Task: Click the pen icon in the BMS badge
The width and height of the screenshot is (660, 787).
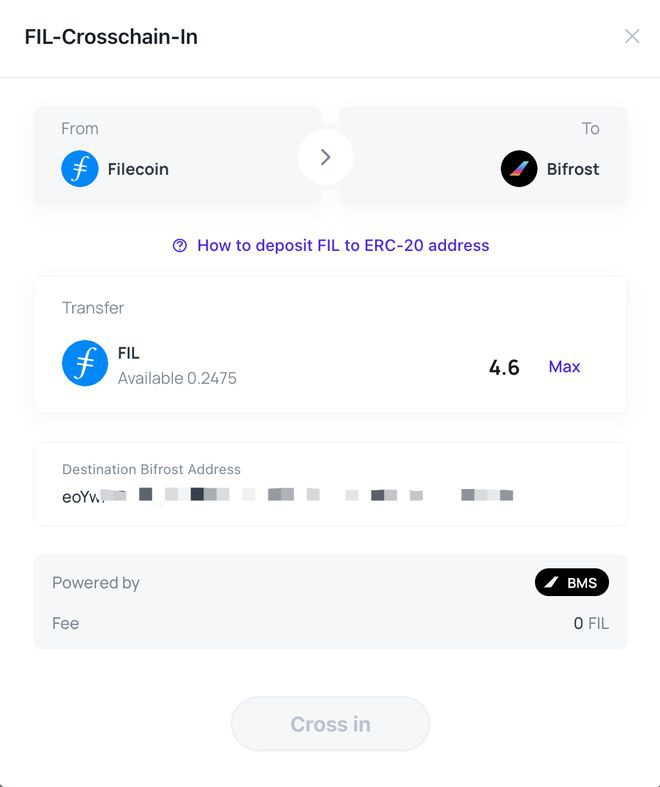Action: [x=552, y=583]
